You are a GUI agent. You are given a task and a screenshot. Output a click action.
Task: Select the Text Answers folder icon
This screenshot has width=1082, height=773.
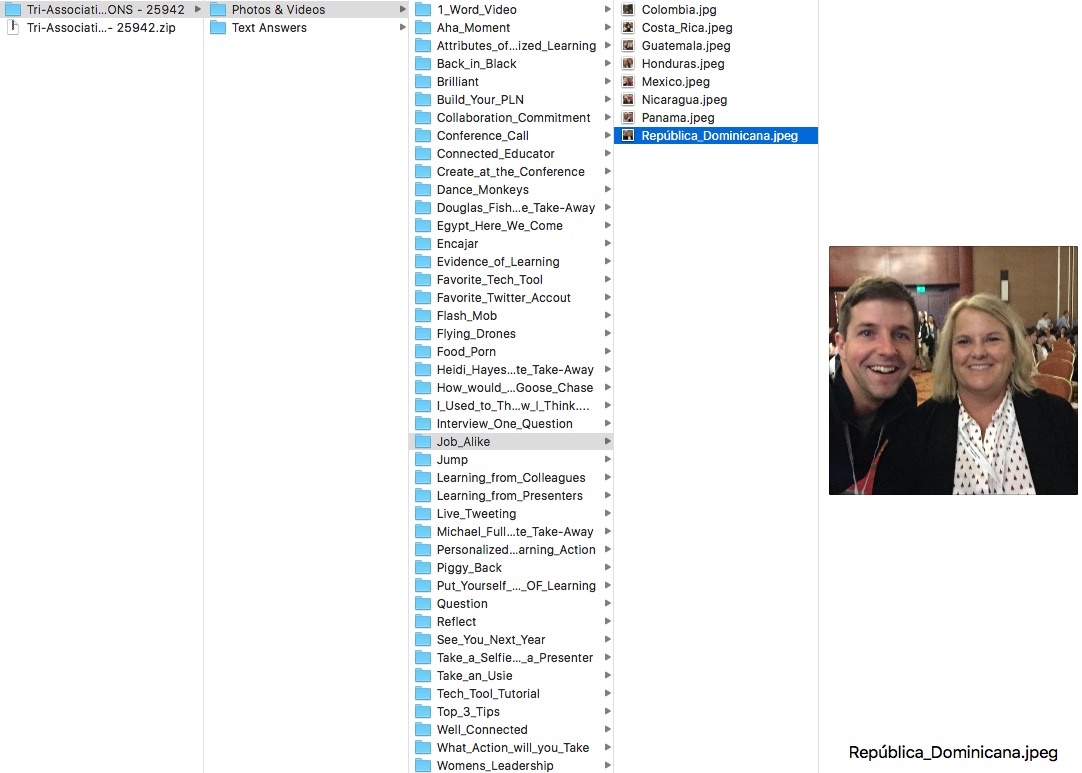coord(218,28)
